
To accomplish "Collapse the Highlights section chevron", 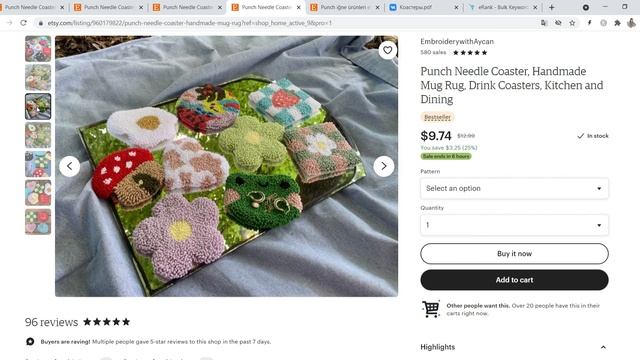I will [x=603, y=347].
